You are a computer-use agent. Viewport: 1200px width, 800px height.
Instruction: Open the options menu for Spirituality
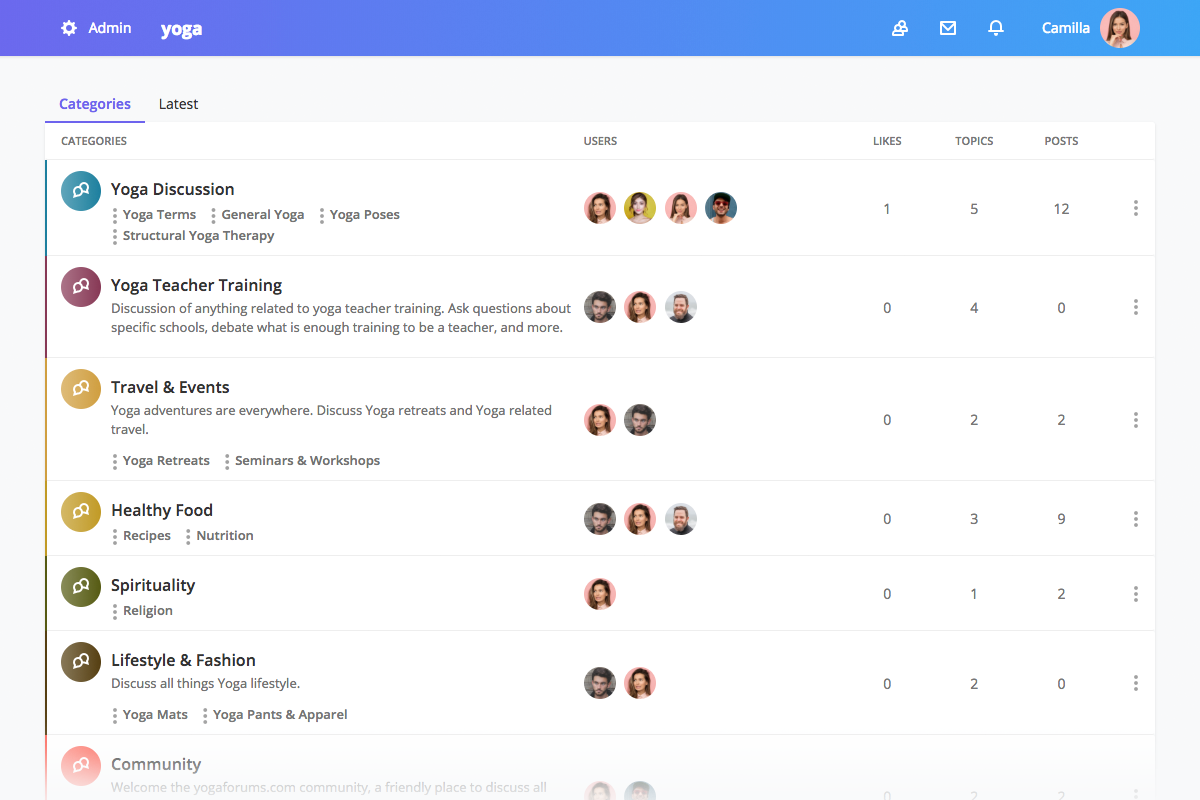1136,593
